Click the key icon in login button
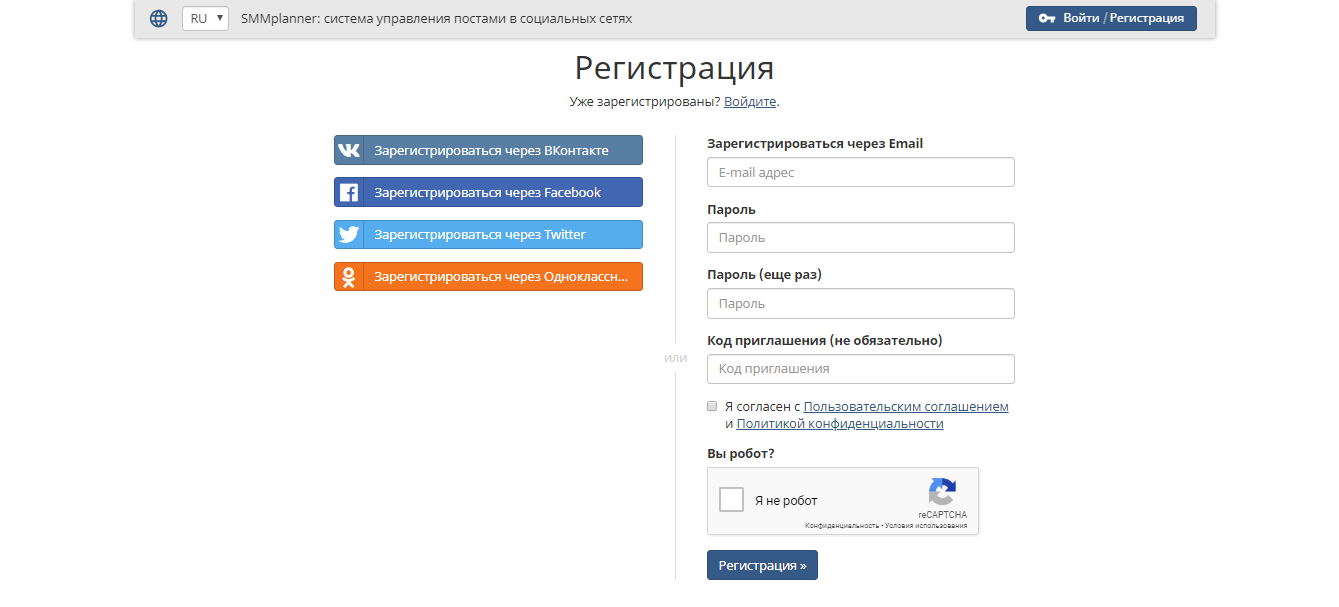1339x607 pixels. pyautogui.click(x=1047, y=19)
